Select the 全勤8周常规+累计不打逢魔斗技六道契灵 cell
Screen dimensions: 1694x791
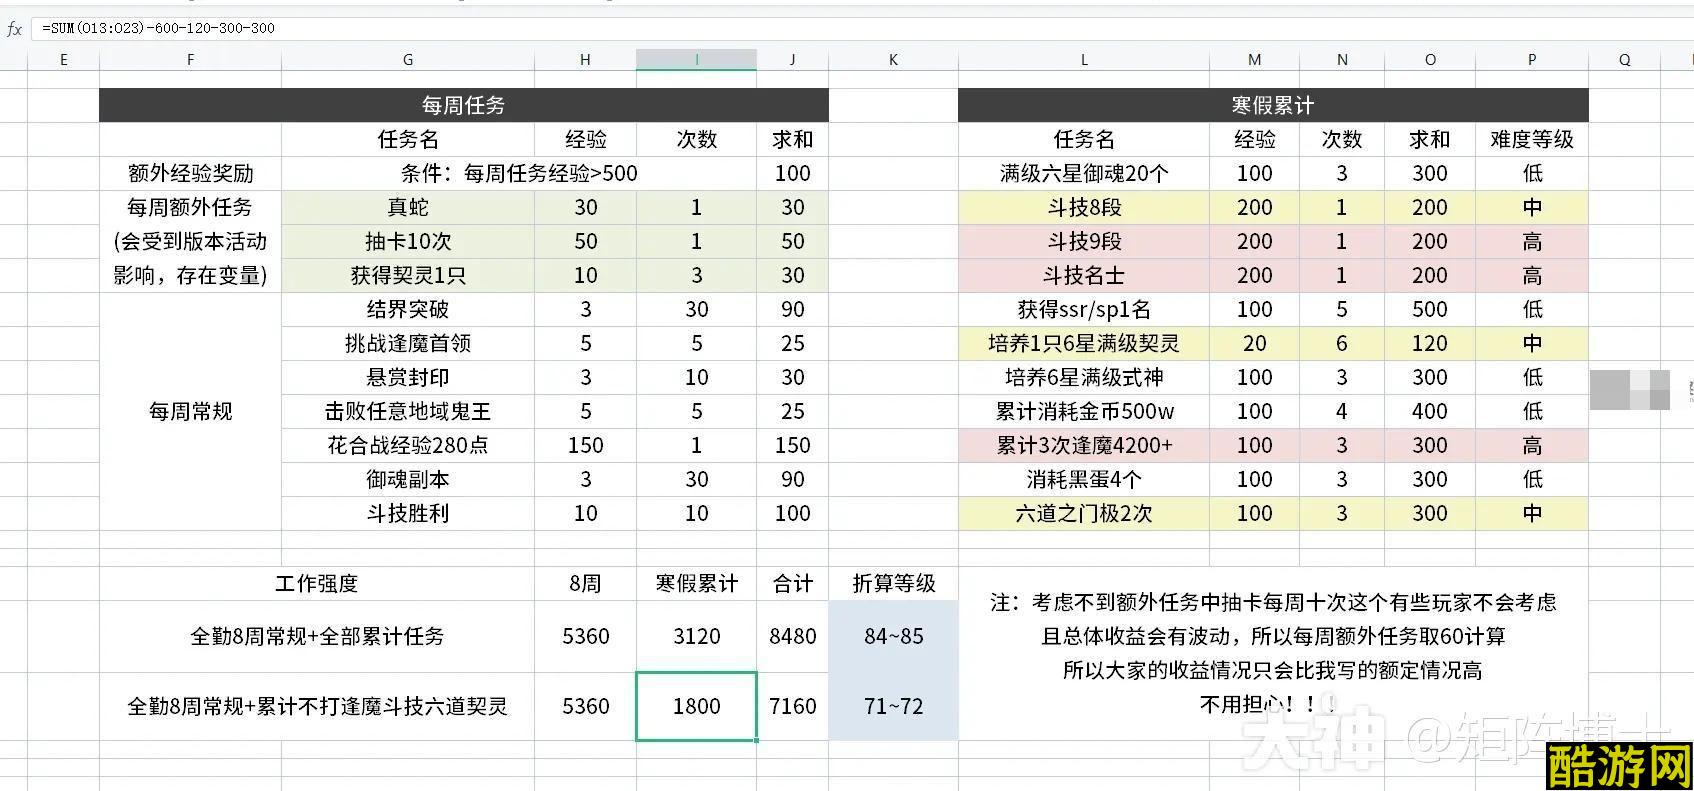[317, 706]
